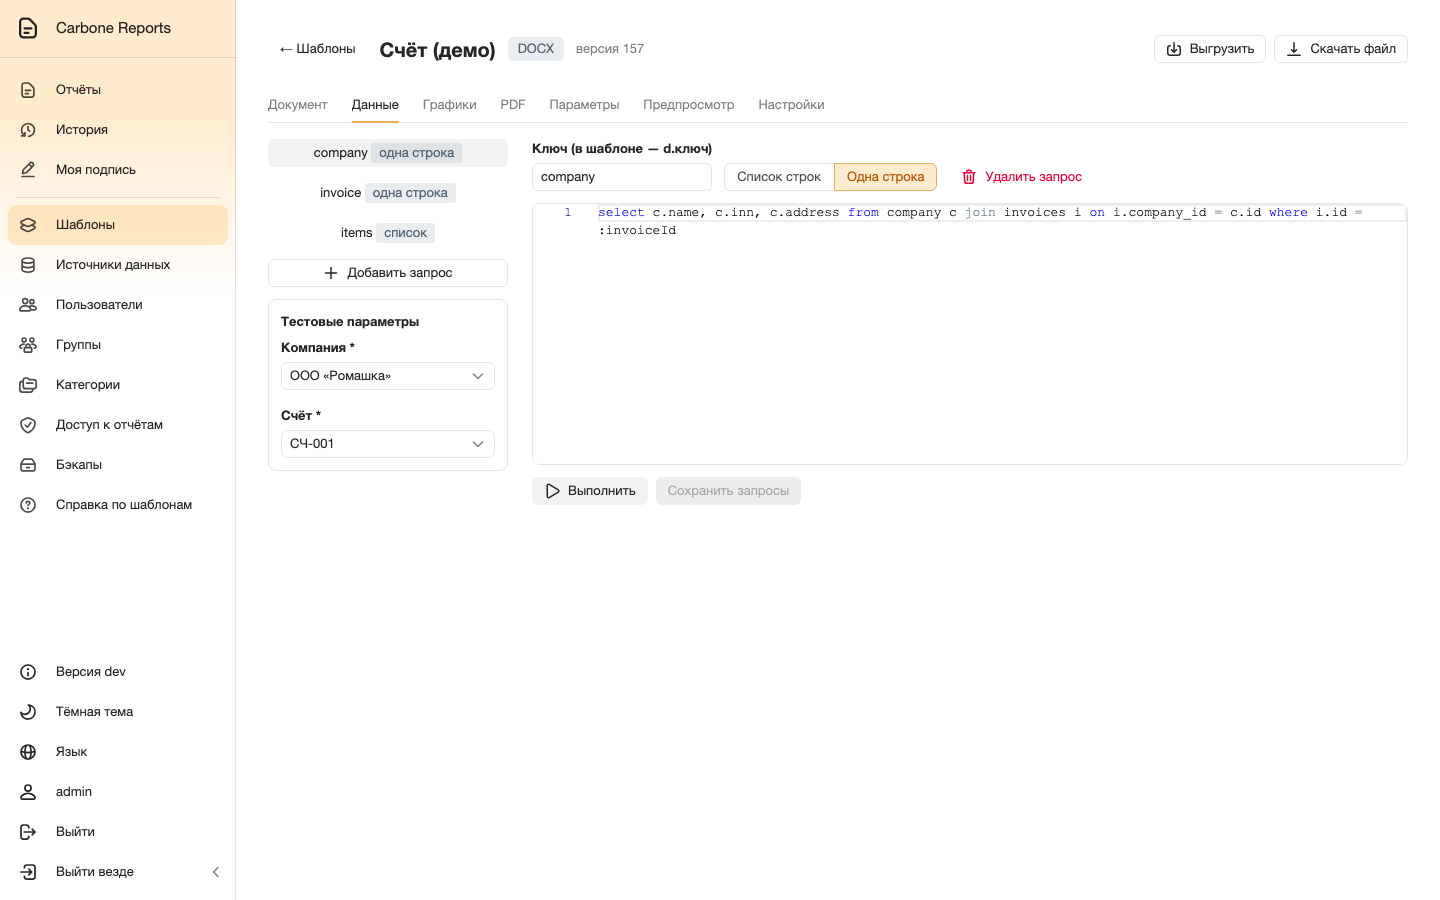Image resolution: width=1440 pixels, height=900 pixels.
Task: Collapse the sidebar with the chevron
Action: [216, 872]
